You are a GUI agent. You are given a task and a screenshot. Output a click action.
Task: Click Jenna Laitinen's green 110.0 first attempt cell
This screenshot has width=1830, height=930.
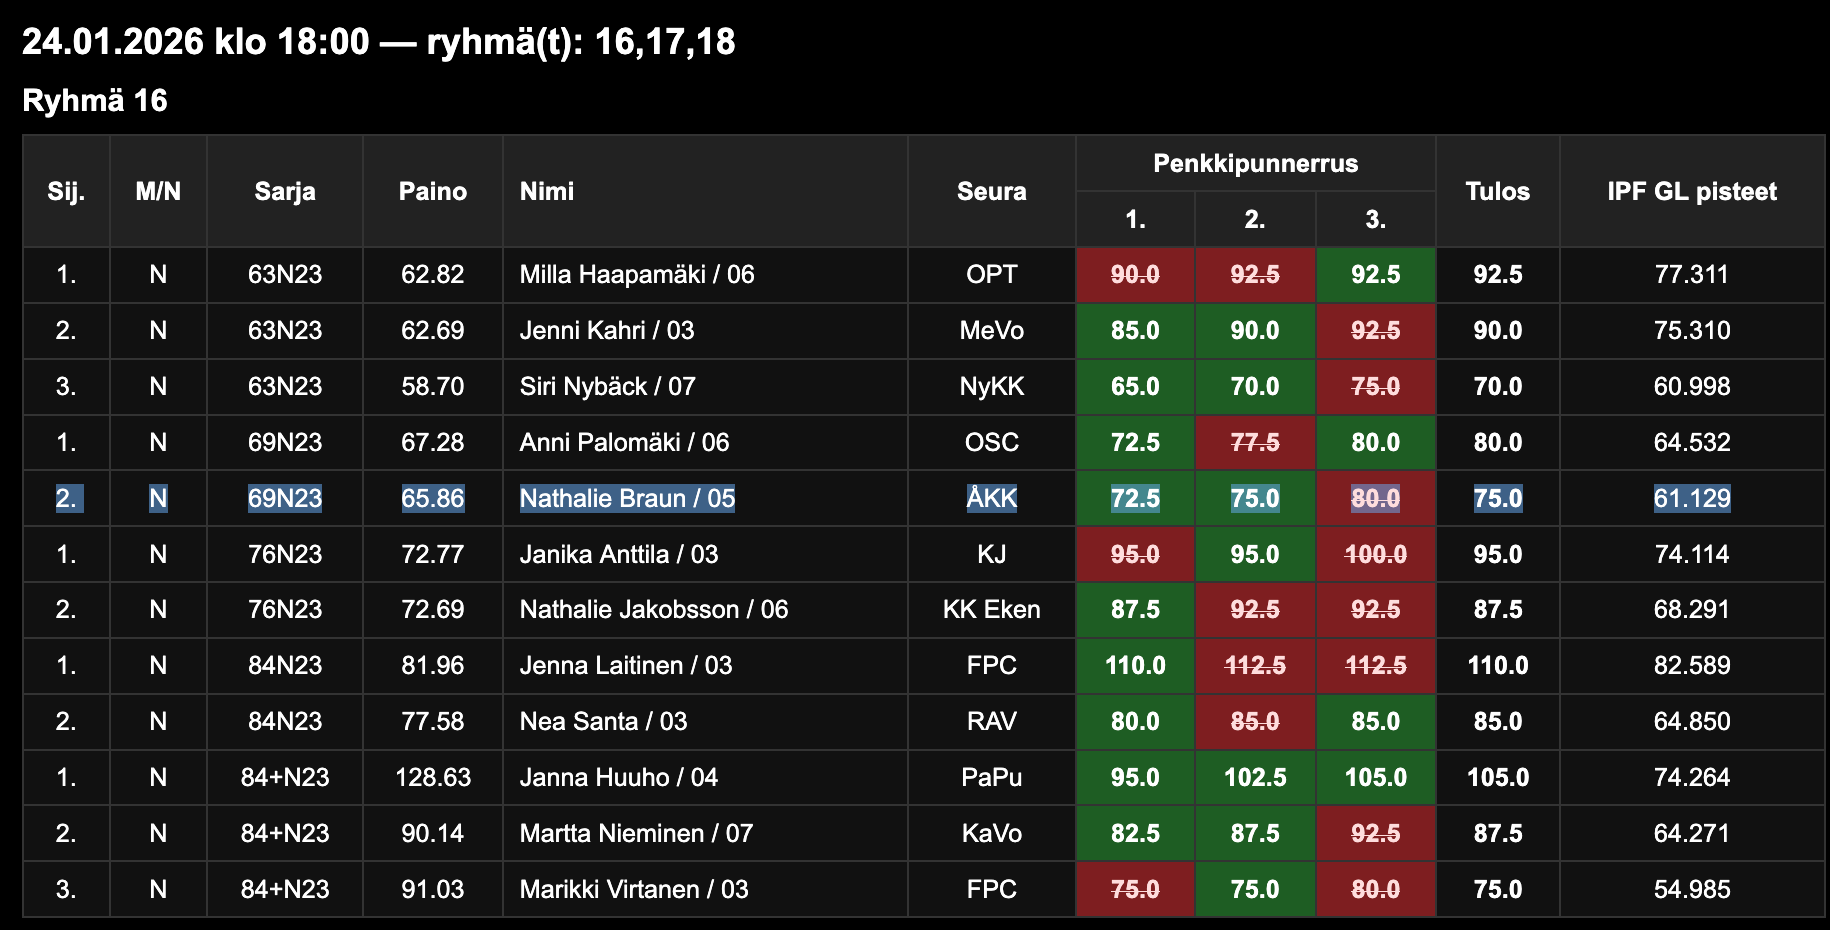(x=1135, y=666)
